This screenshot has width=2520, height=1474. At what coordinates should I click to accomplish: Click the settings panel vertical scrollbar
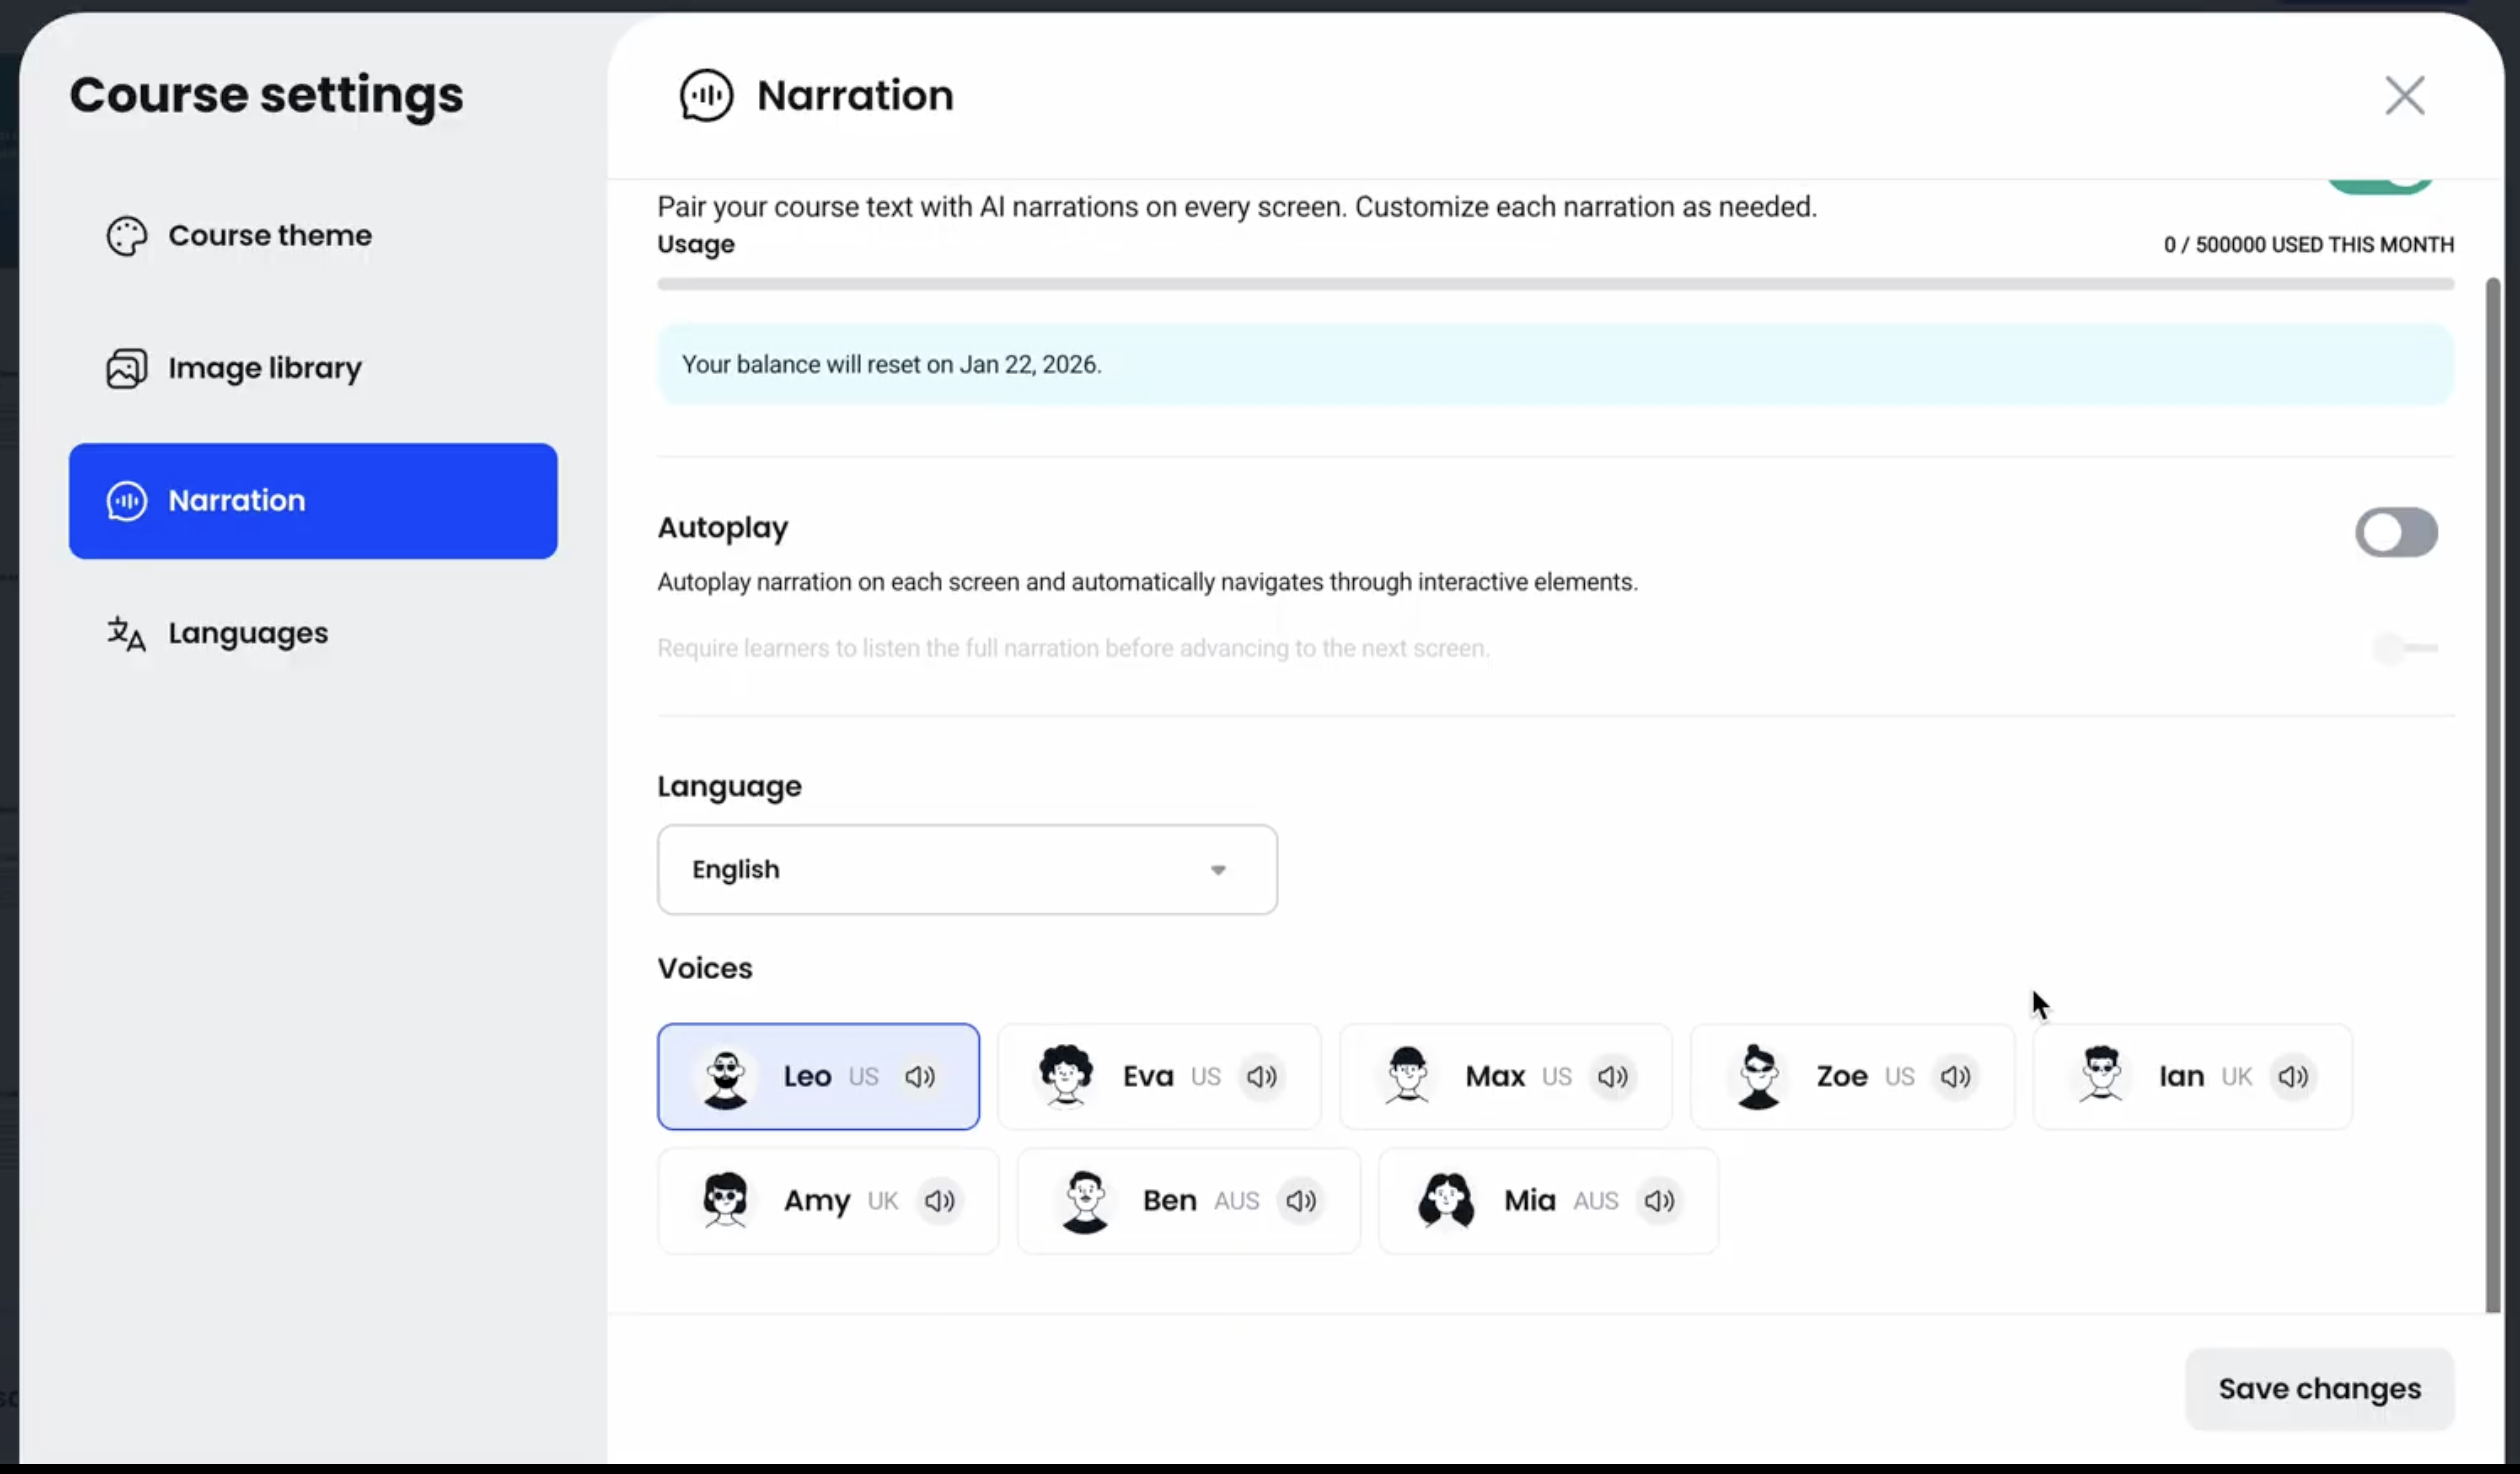coord(2492,795)
